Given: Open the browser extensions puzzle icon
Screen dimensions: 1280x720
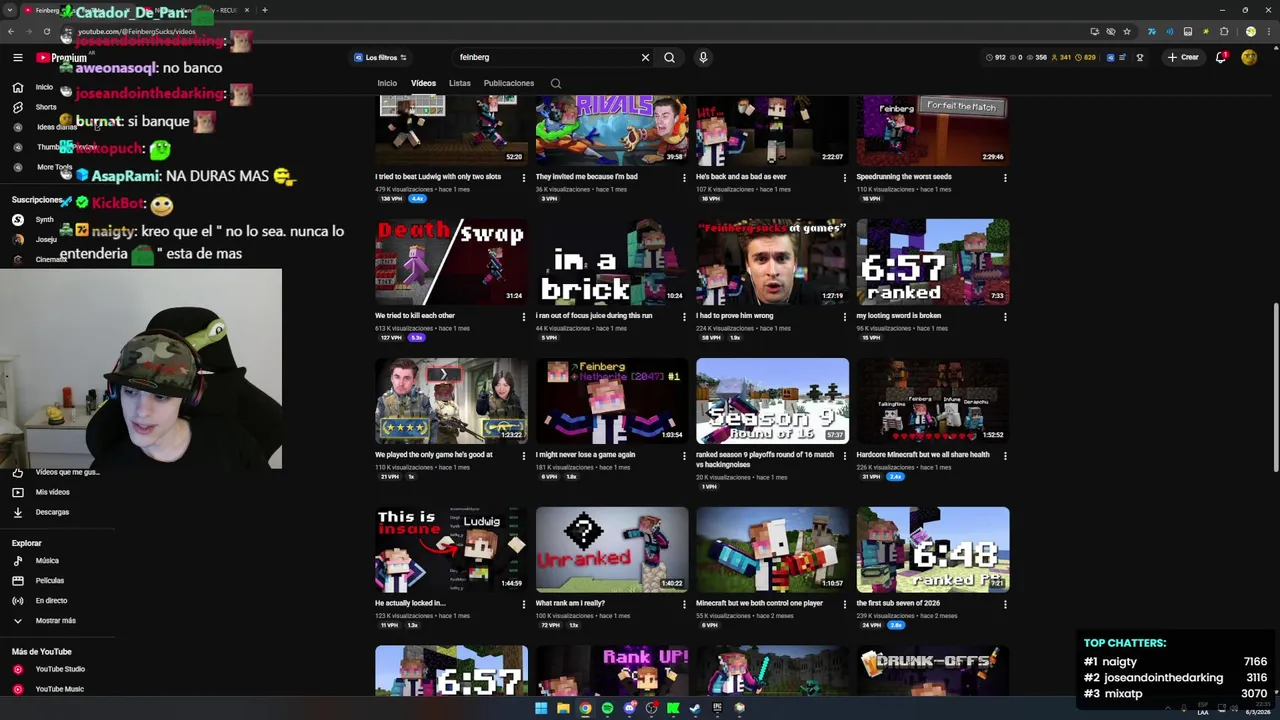Looking at the screenshot, I should click(1224, 31).
